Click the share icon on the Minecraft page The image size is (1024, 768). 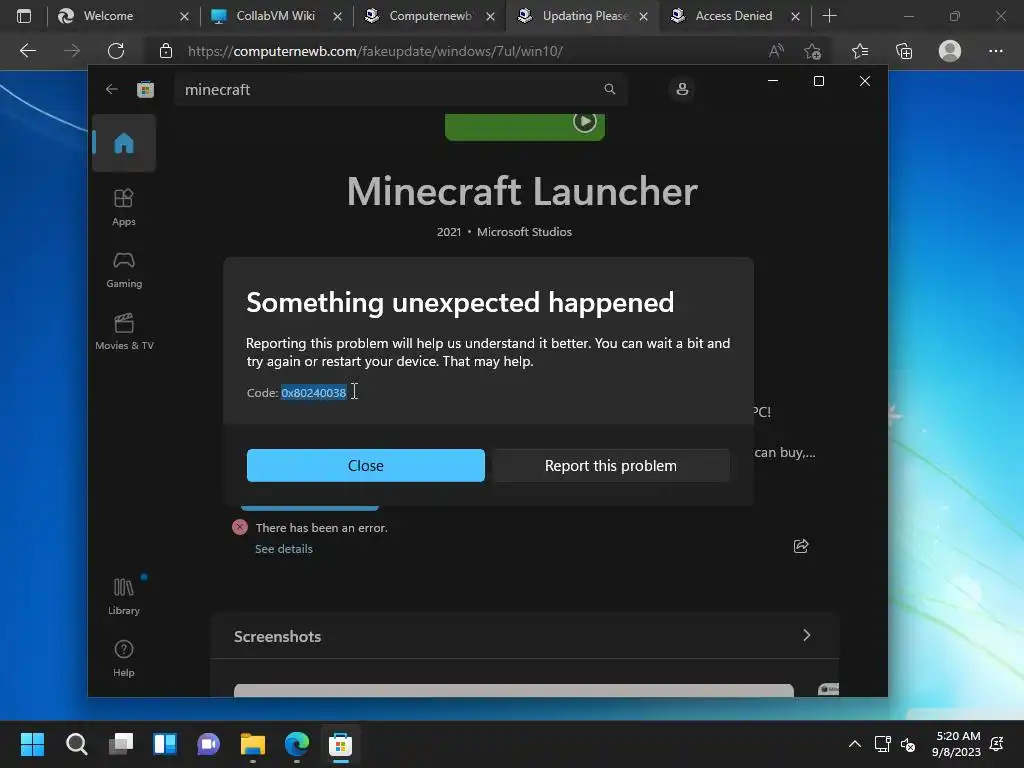click(x=801, y=546)
